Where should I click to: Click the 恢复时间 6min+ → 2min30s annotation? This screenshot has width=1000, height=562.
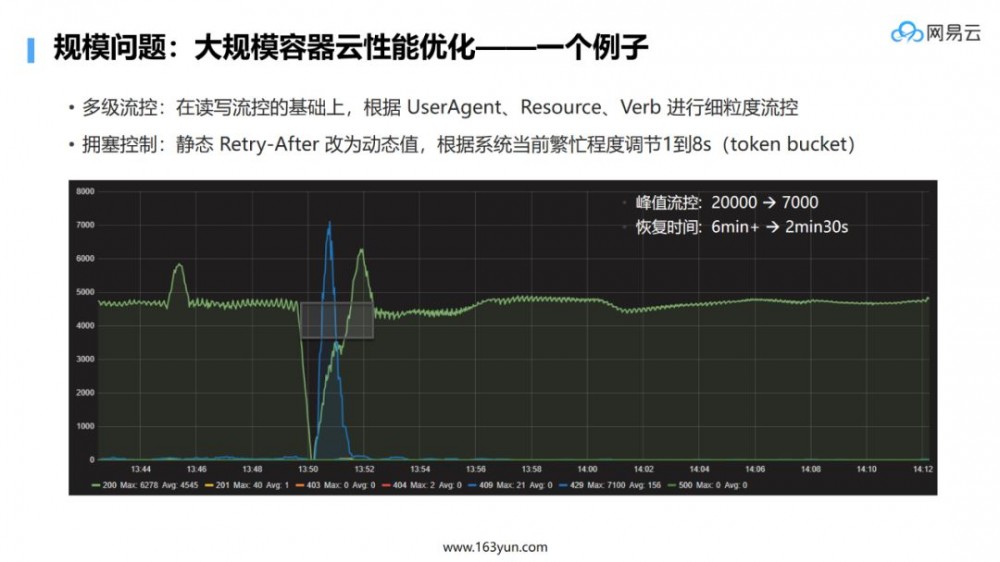[x=742, y=227]
